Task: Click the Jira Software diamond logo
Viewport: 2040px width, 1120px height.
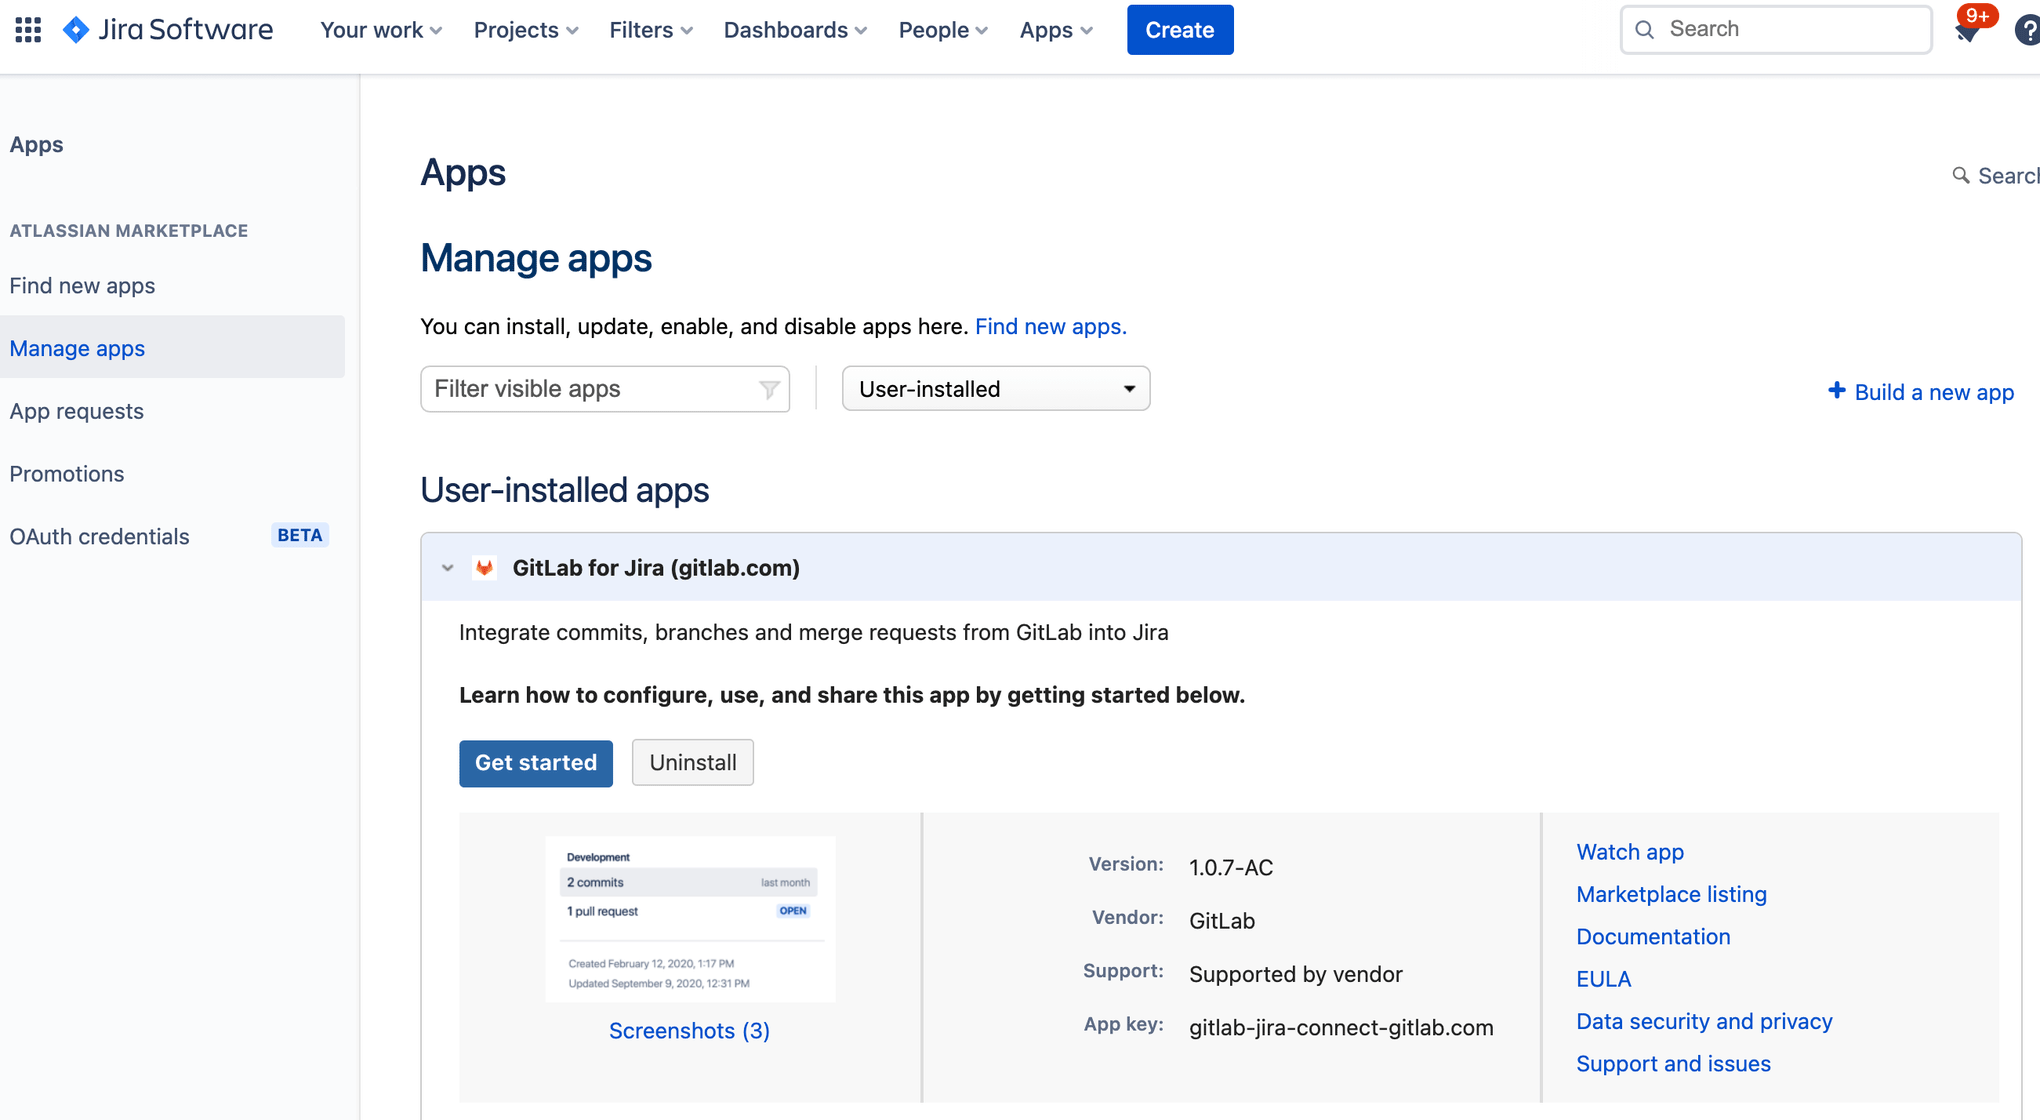Action: pos(77,29)
